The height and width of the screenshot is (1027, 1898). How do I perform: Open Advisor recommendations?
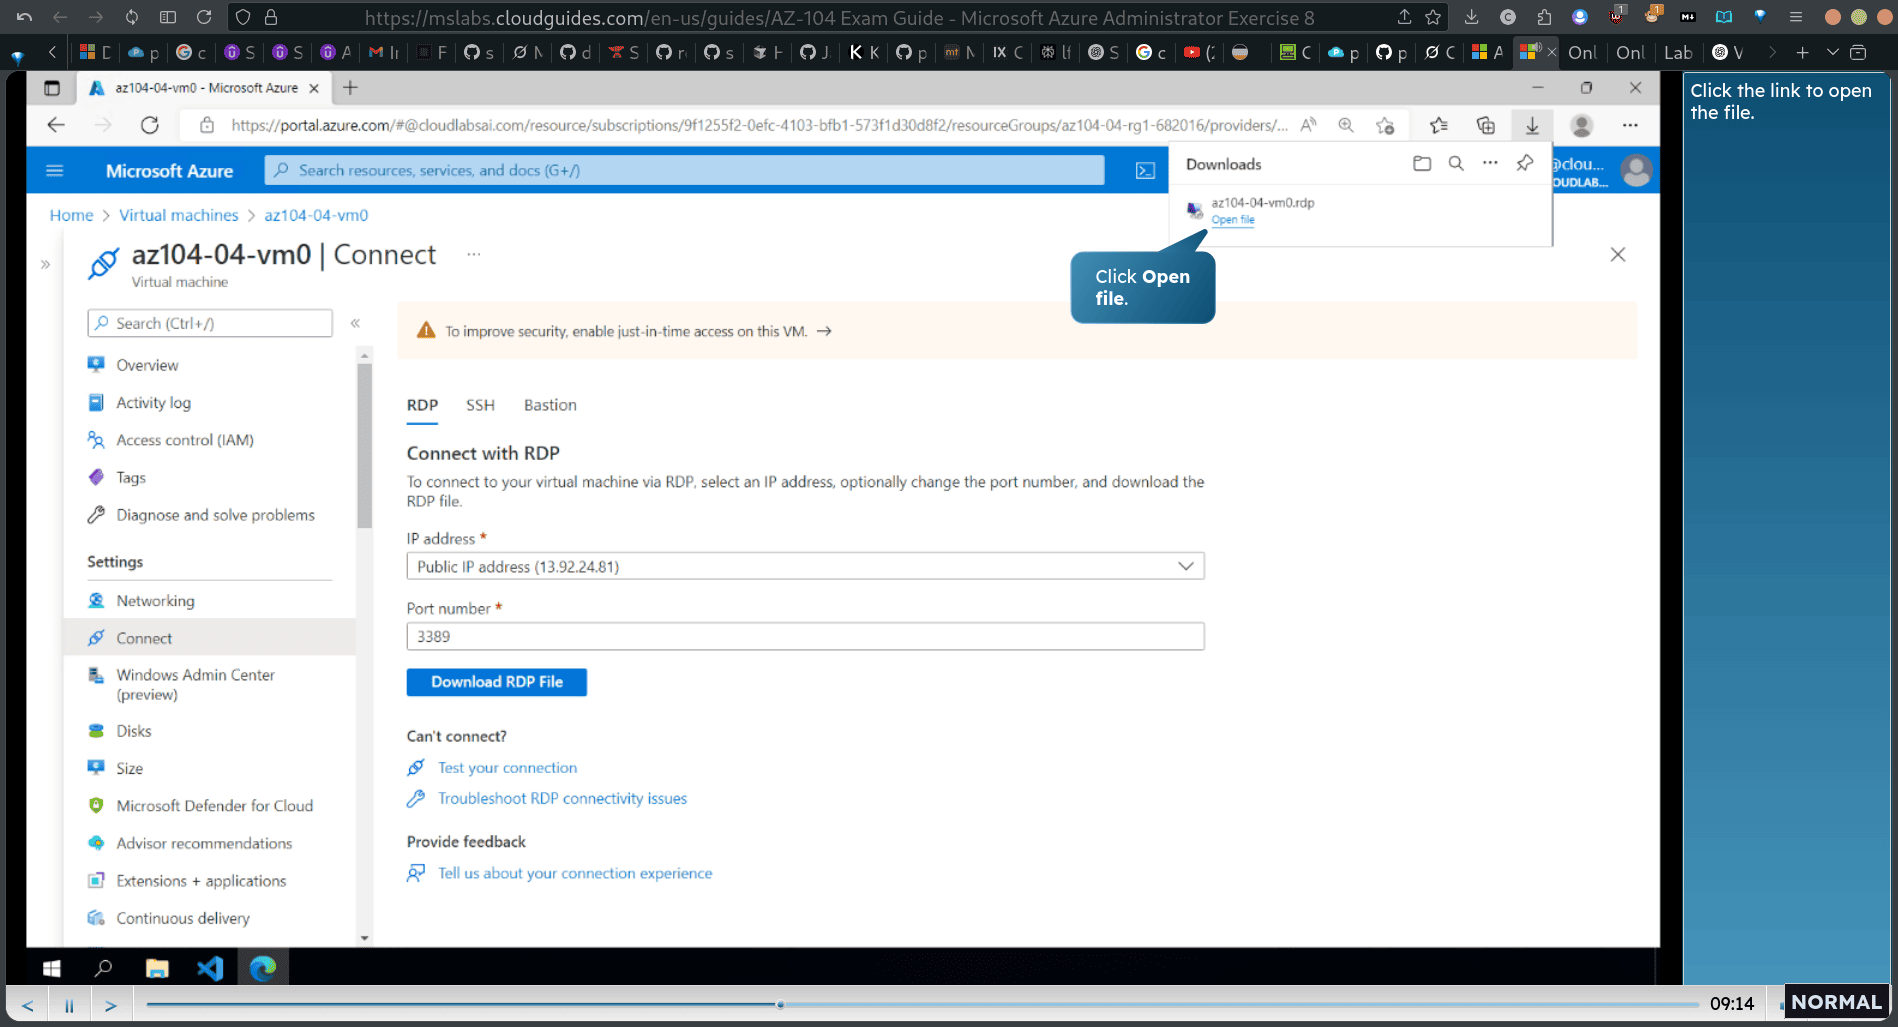204,843
